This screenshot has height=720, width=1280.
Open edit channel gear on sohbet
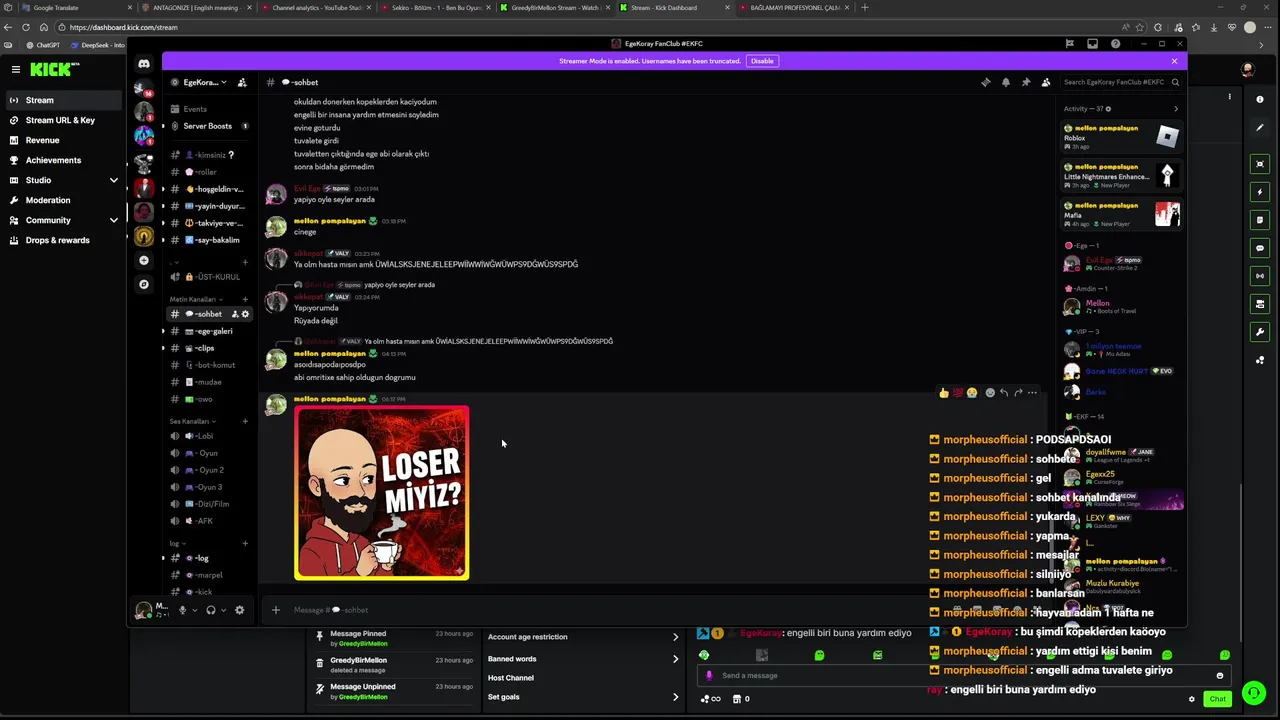[x=246, y=314]
